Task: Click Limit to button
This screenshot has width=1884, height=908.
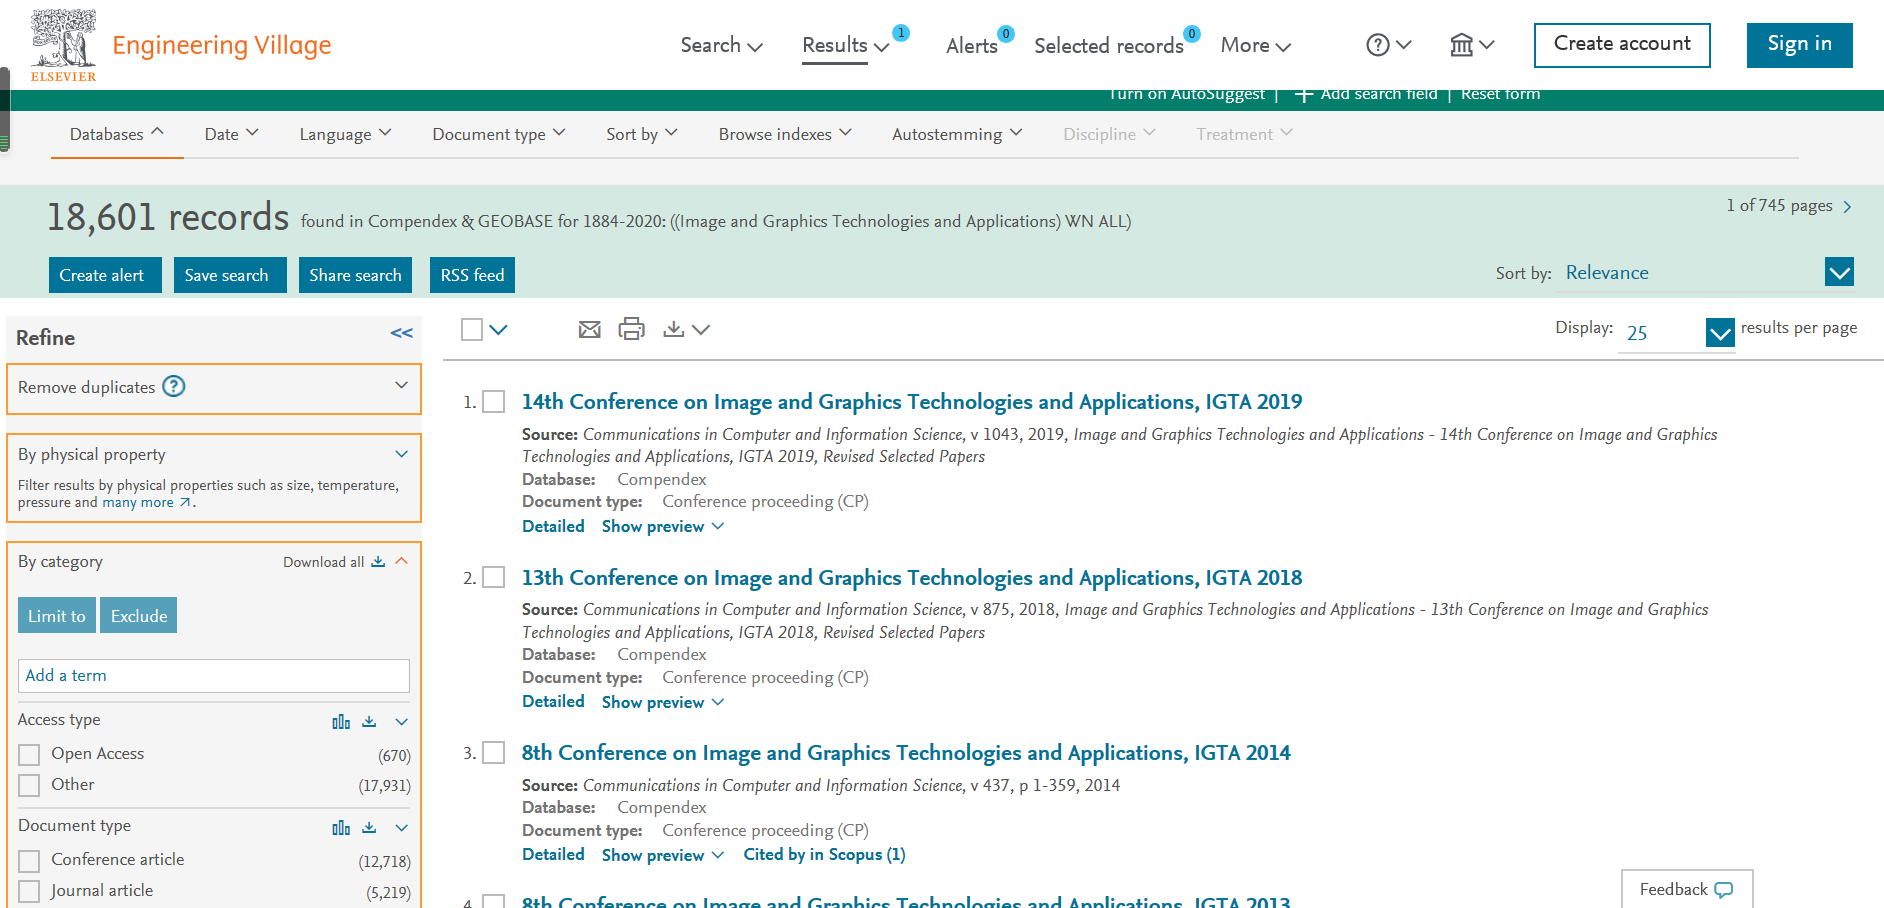Action: click(x=57, y=616)
